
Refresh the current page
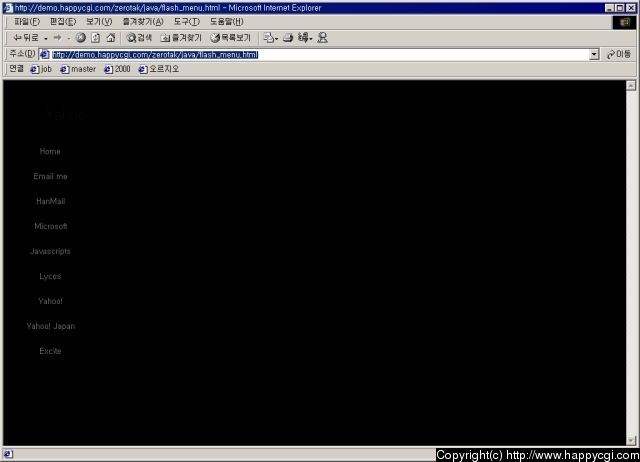96,38
